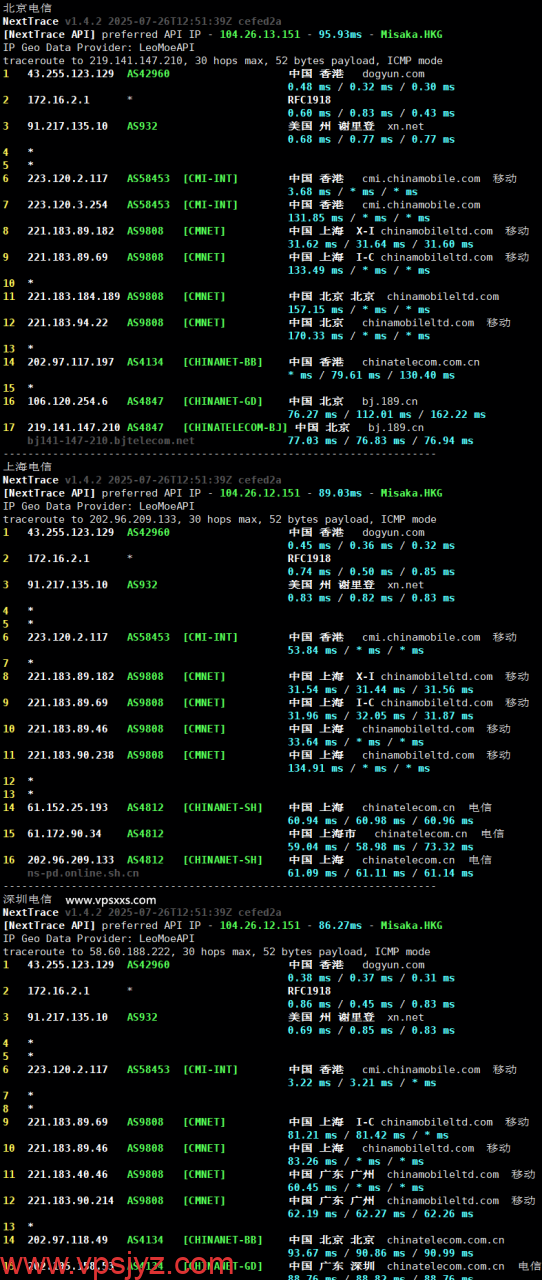Click the '北京电信' section header
This screenshot has width=542, height=1280.
(27, 7)
